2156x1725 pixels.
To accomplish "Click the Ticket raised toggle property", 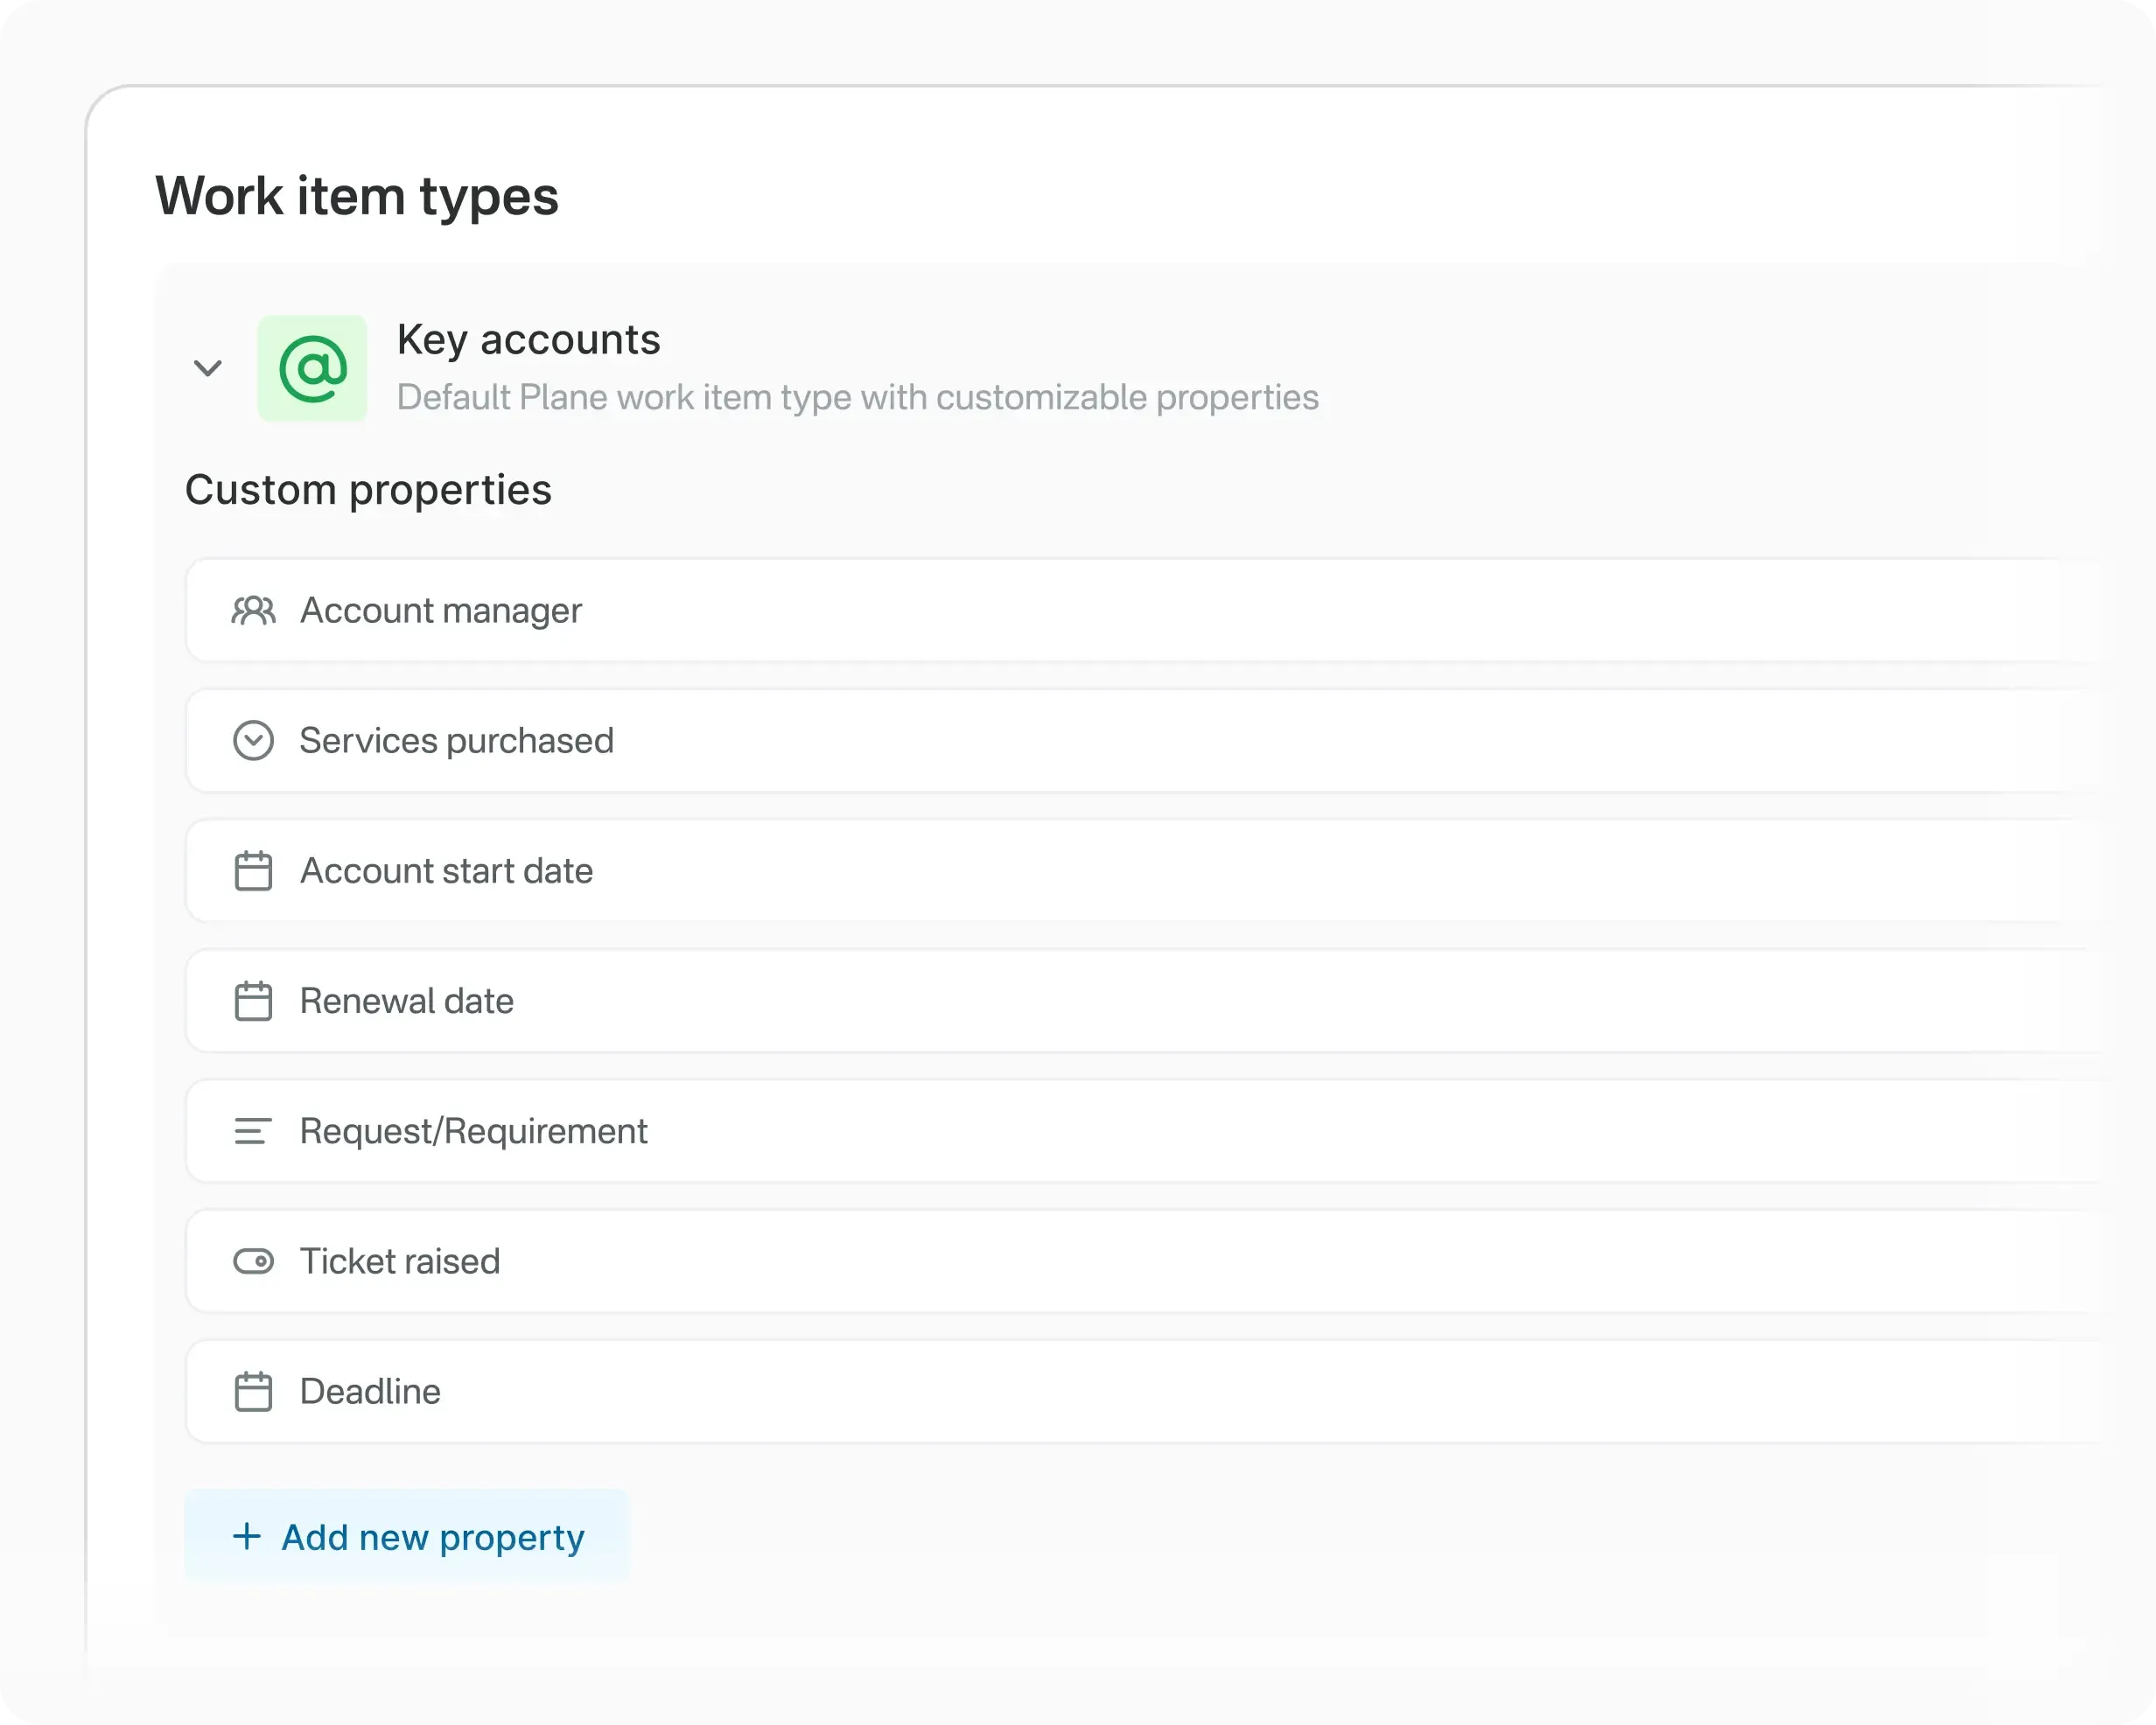I will [x=400, y=1261].
